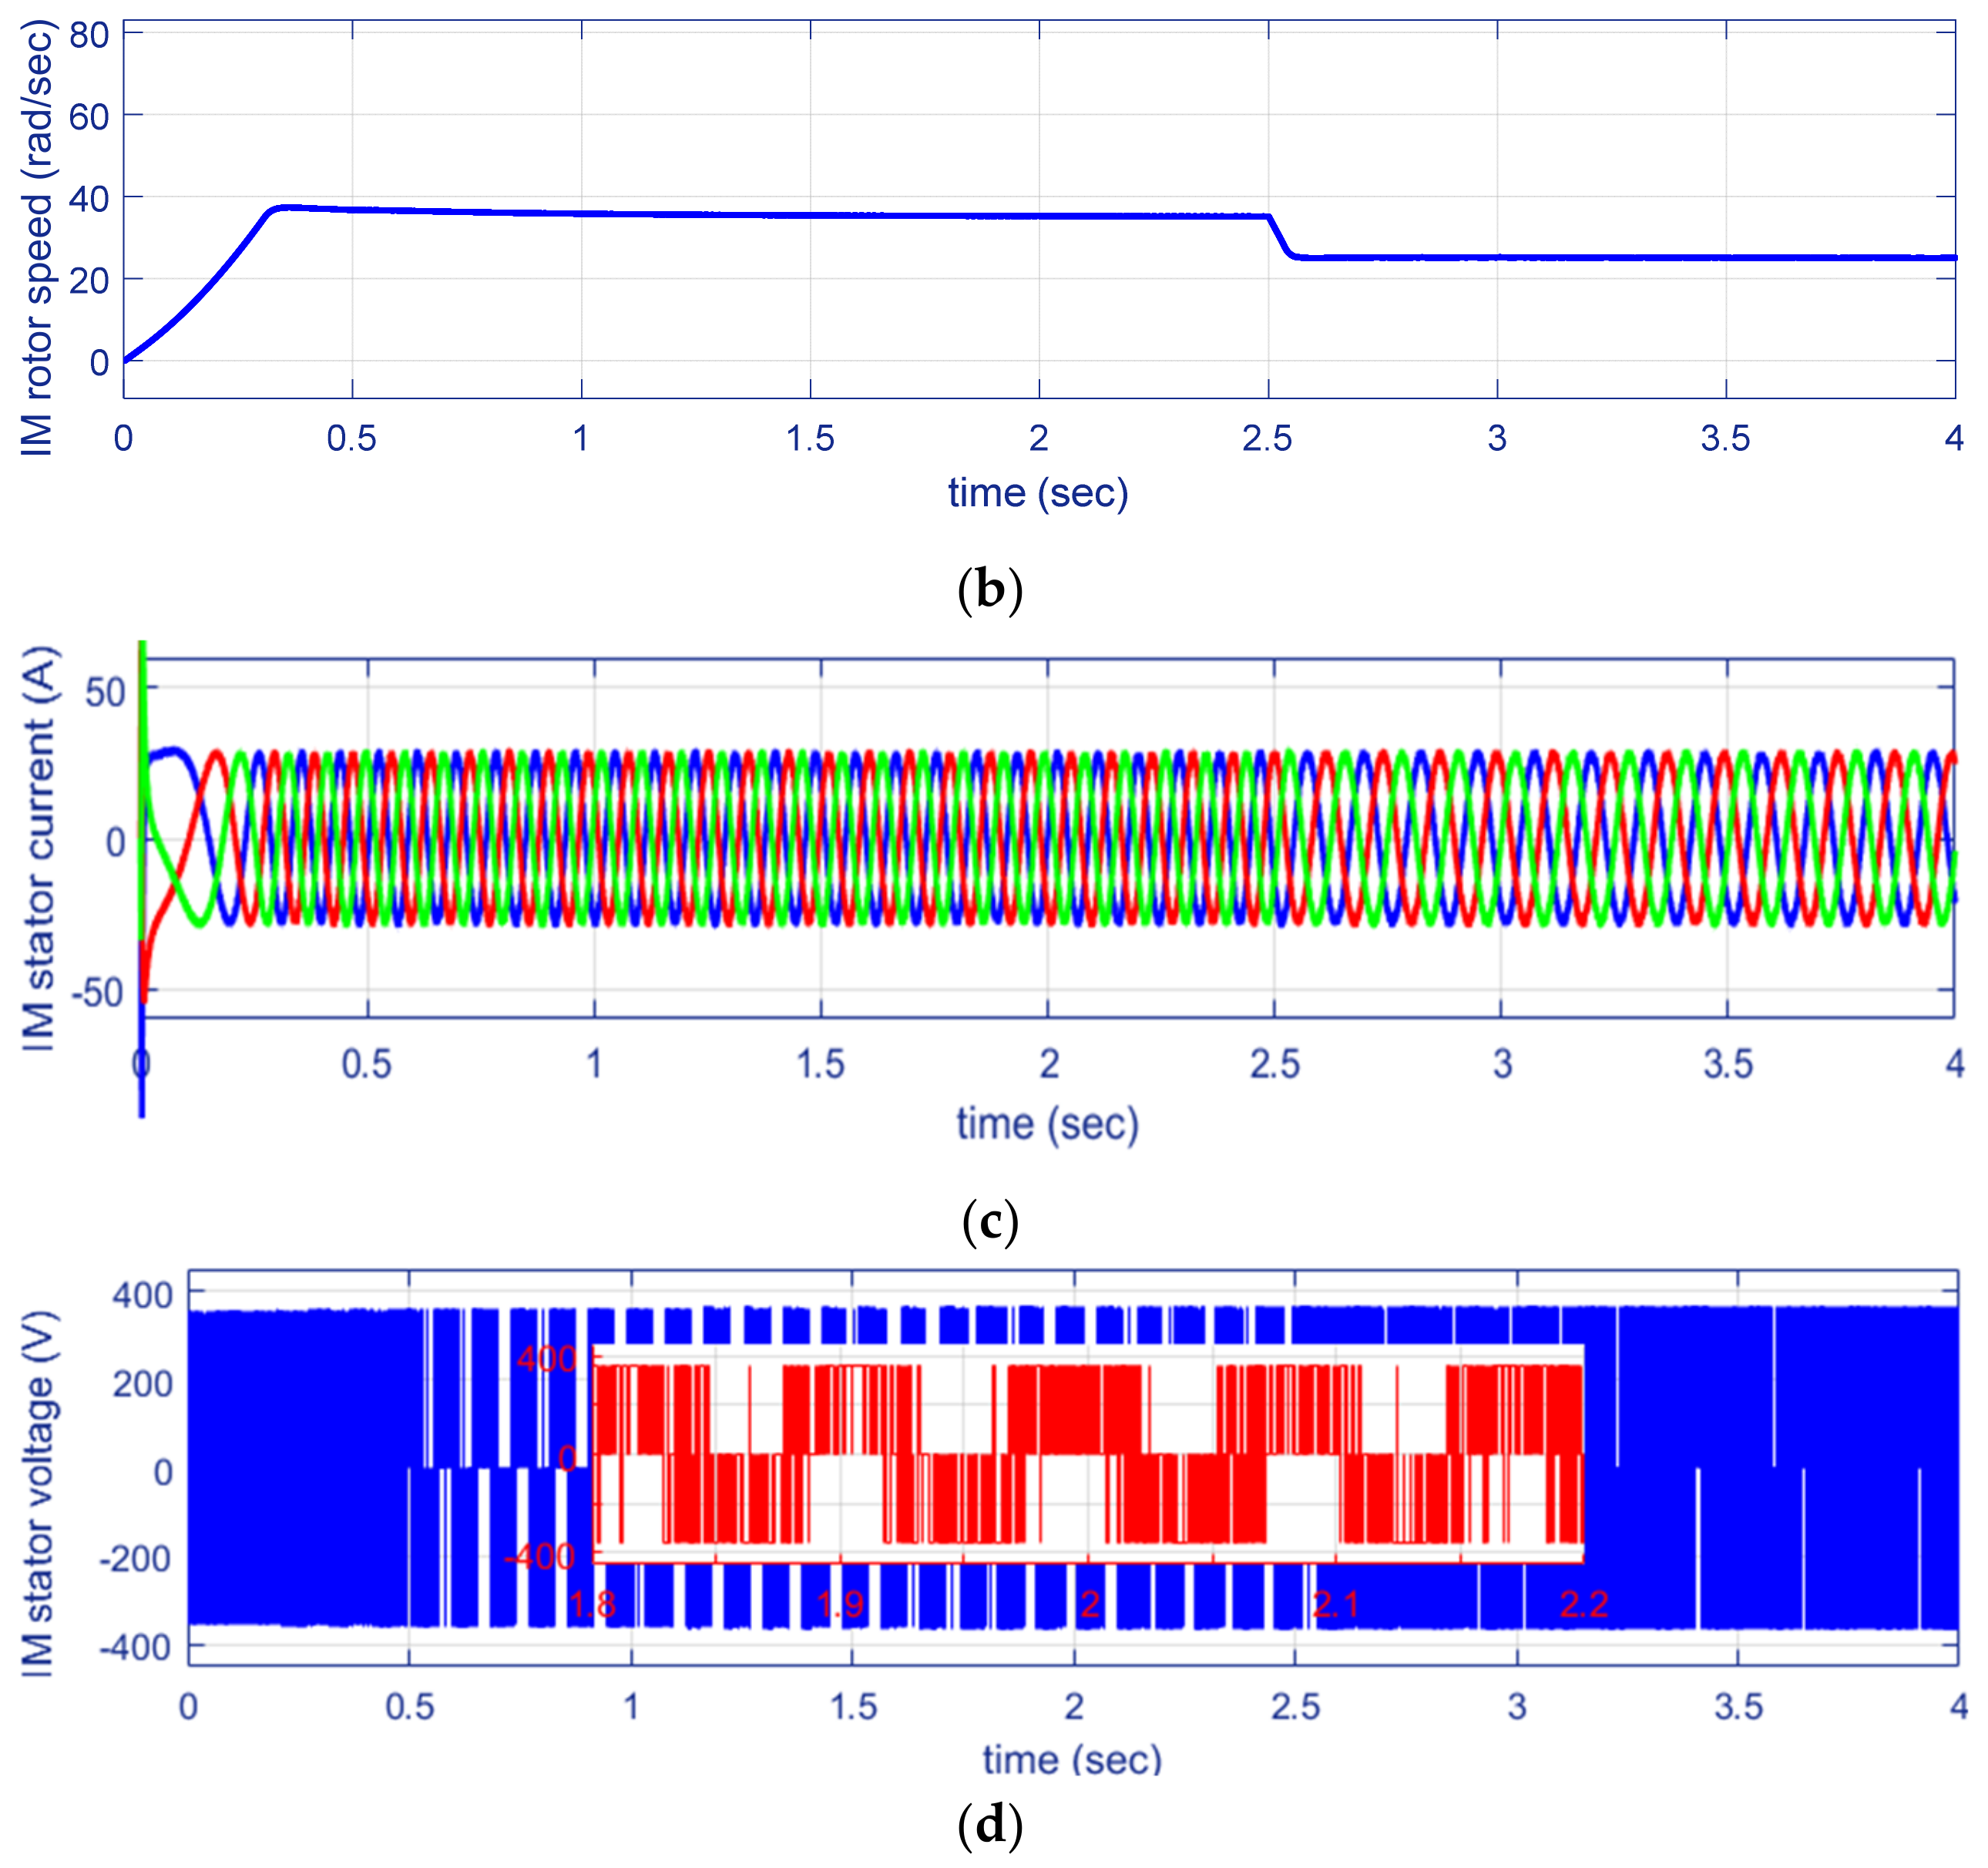Click the red 1.8 inset axis label

click(x=592, y=1605)
